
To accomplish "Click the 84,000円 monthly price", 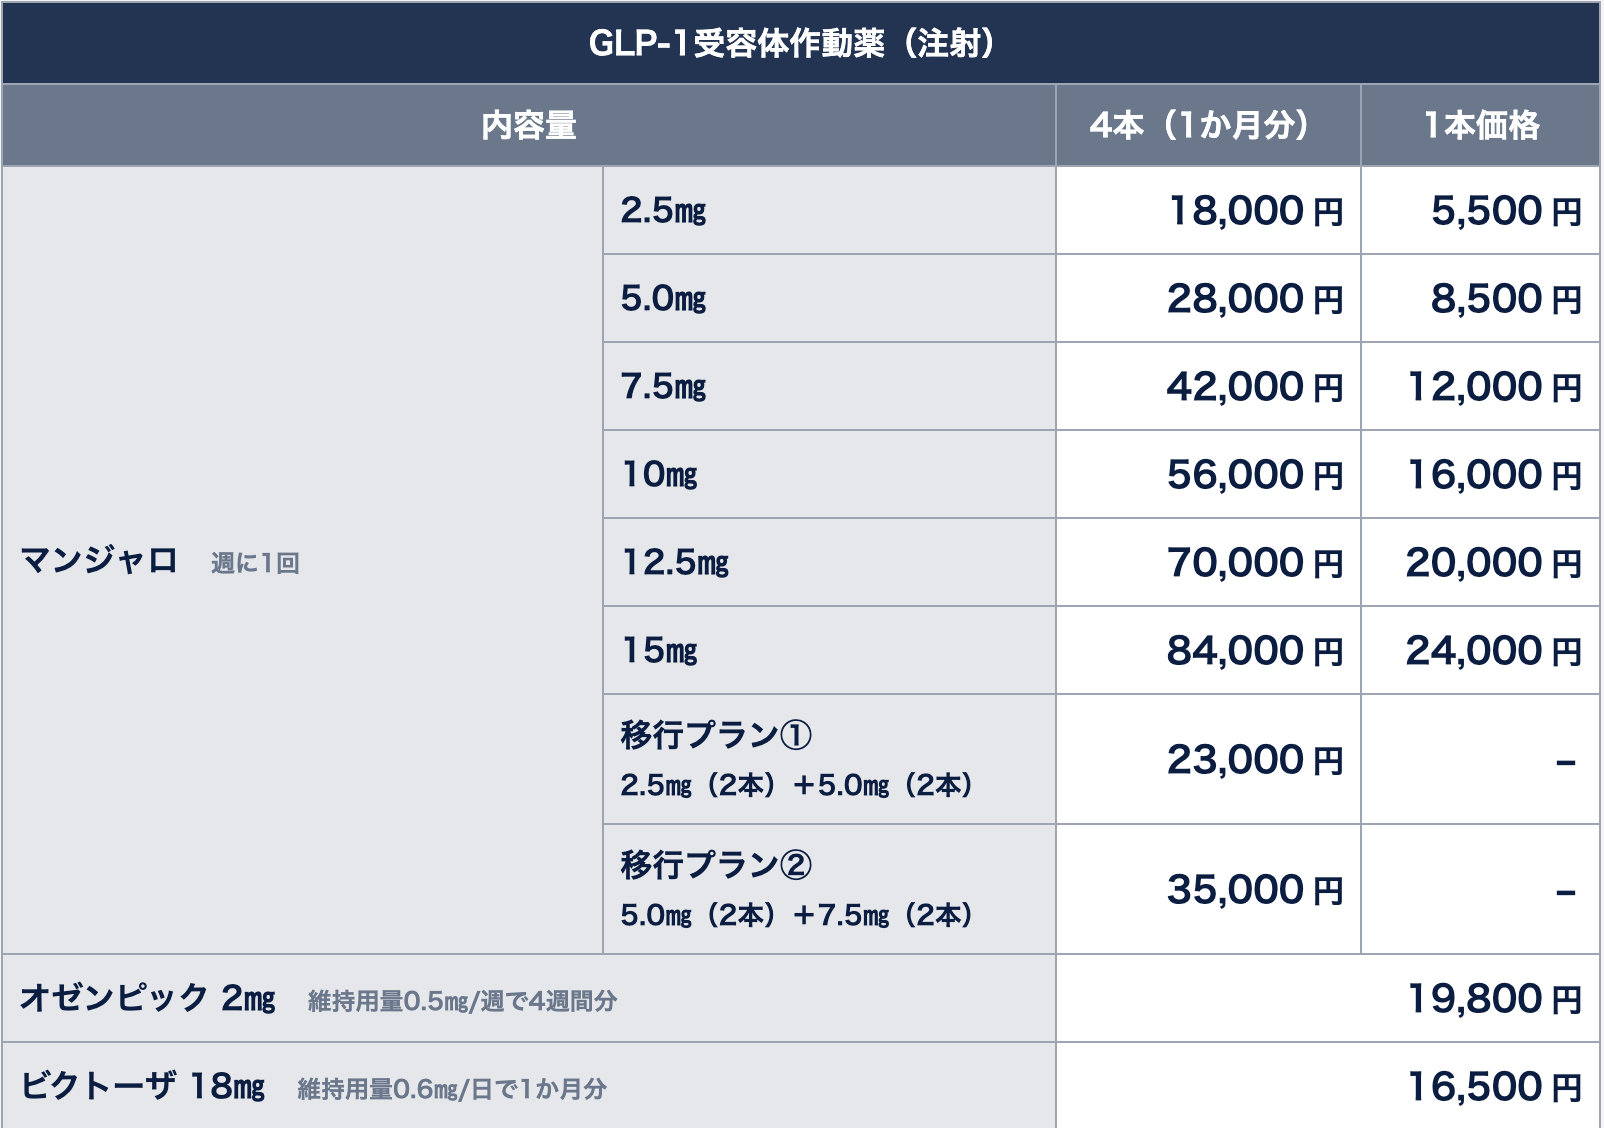I will coord(1255,651).
